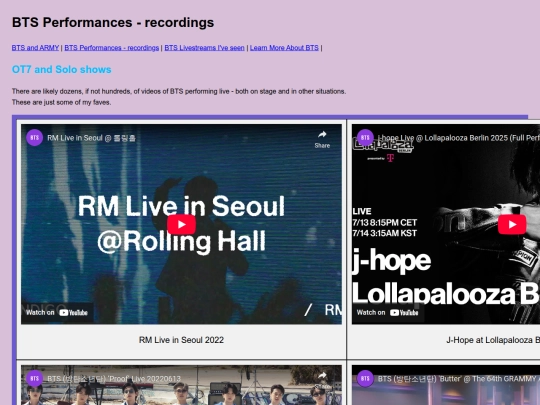The width and height of the screenshot is (540, 405).
Task: Open BTS Livestreams I've seen link
Action: [x=205, y=48]
